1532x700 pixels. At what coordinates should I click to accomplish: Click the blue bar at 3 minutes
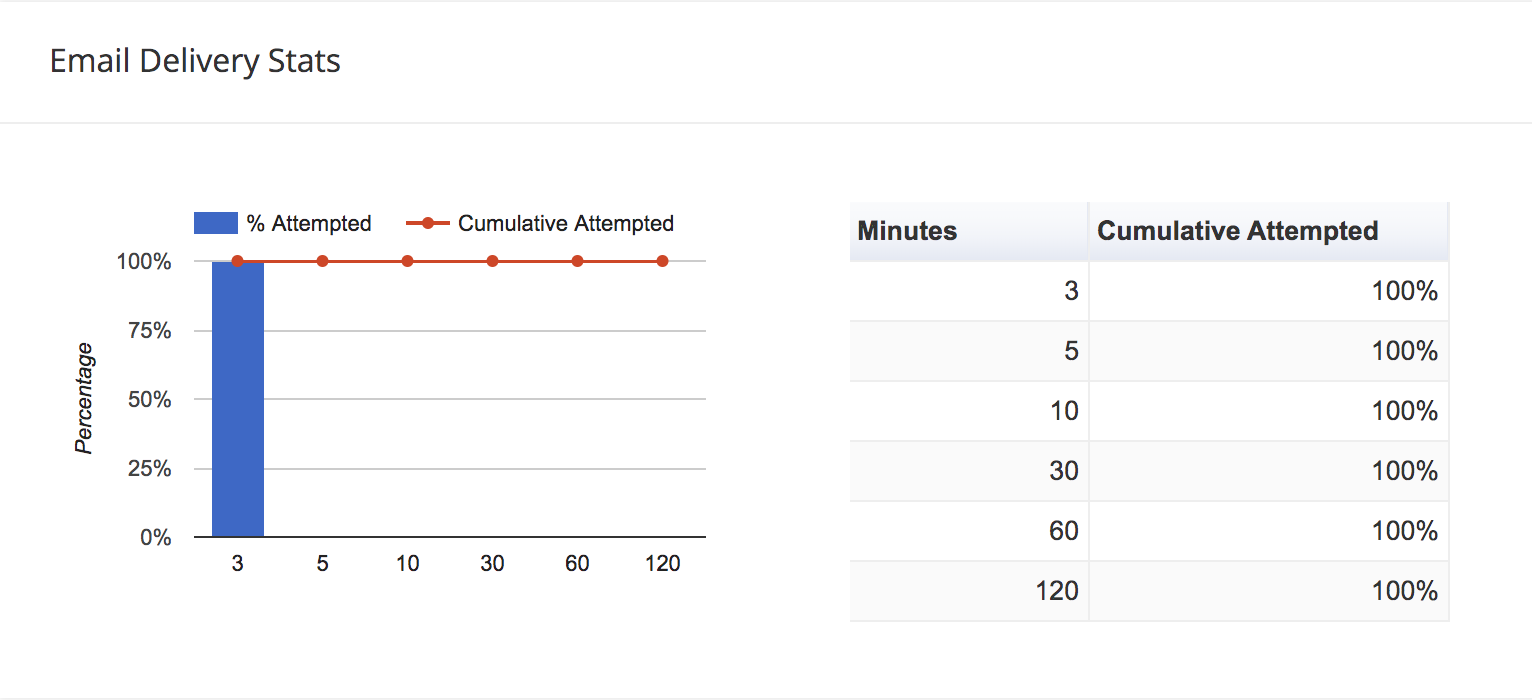(x=238, y=400)
